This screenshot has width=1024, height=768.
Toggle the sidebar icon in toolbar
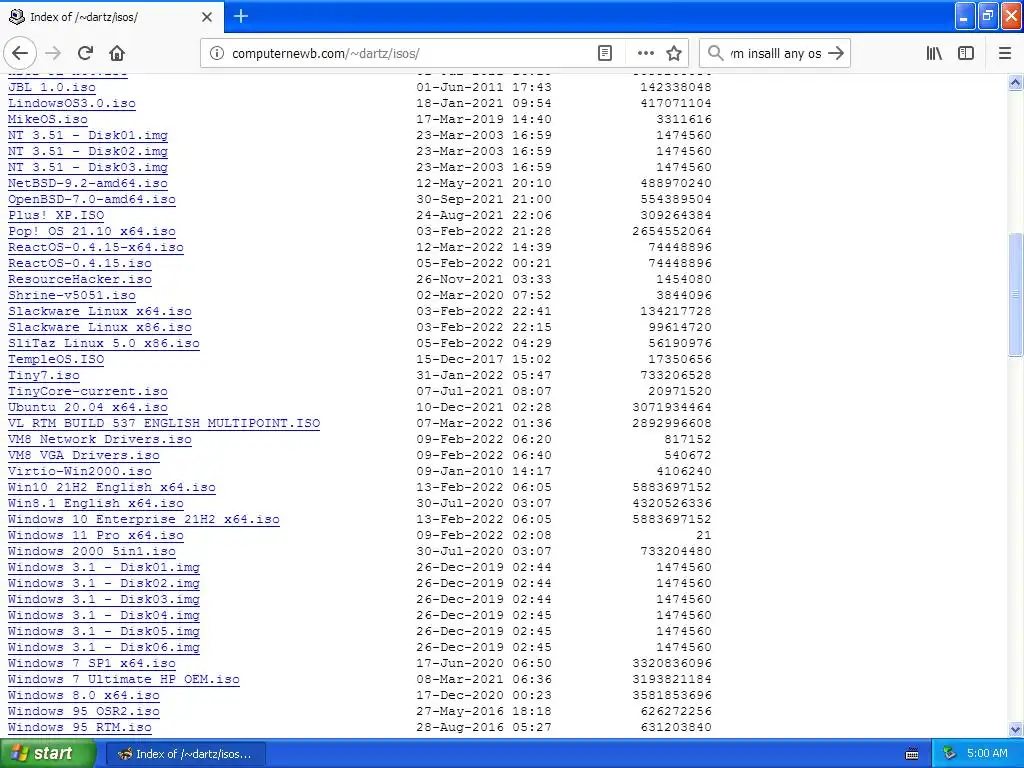coord(966,53)
